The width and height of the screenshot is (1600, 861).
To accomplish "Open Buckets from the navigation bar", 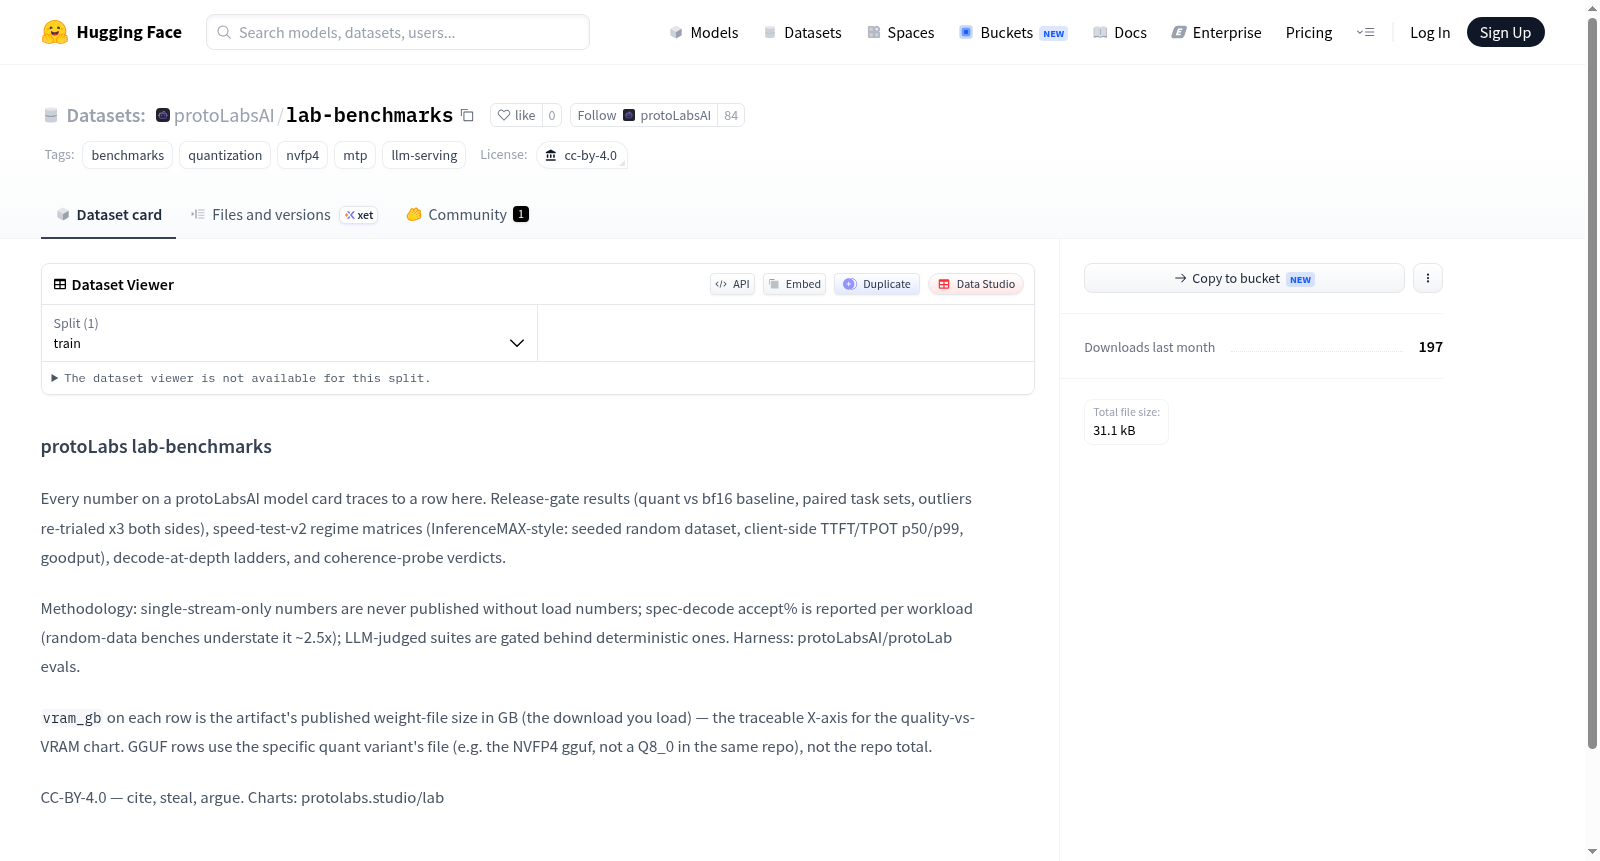I will [1013, 32].
